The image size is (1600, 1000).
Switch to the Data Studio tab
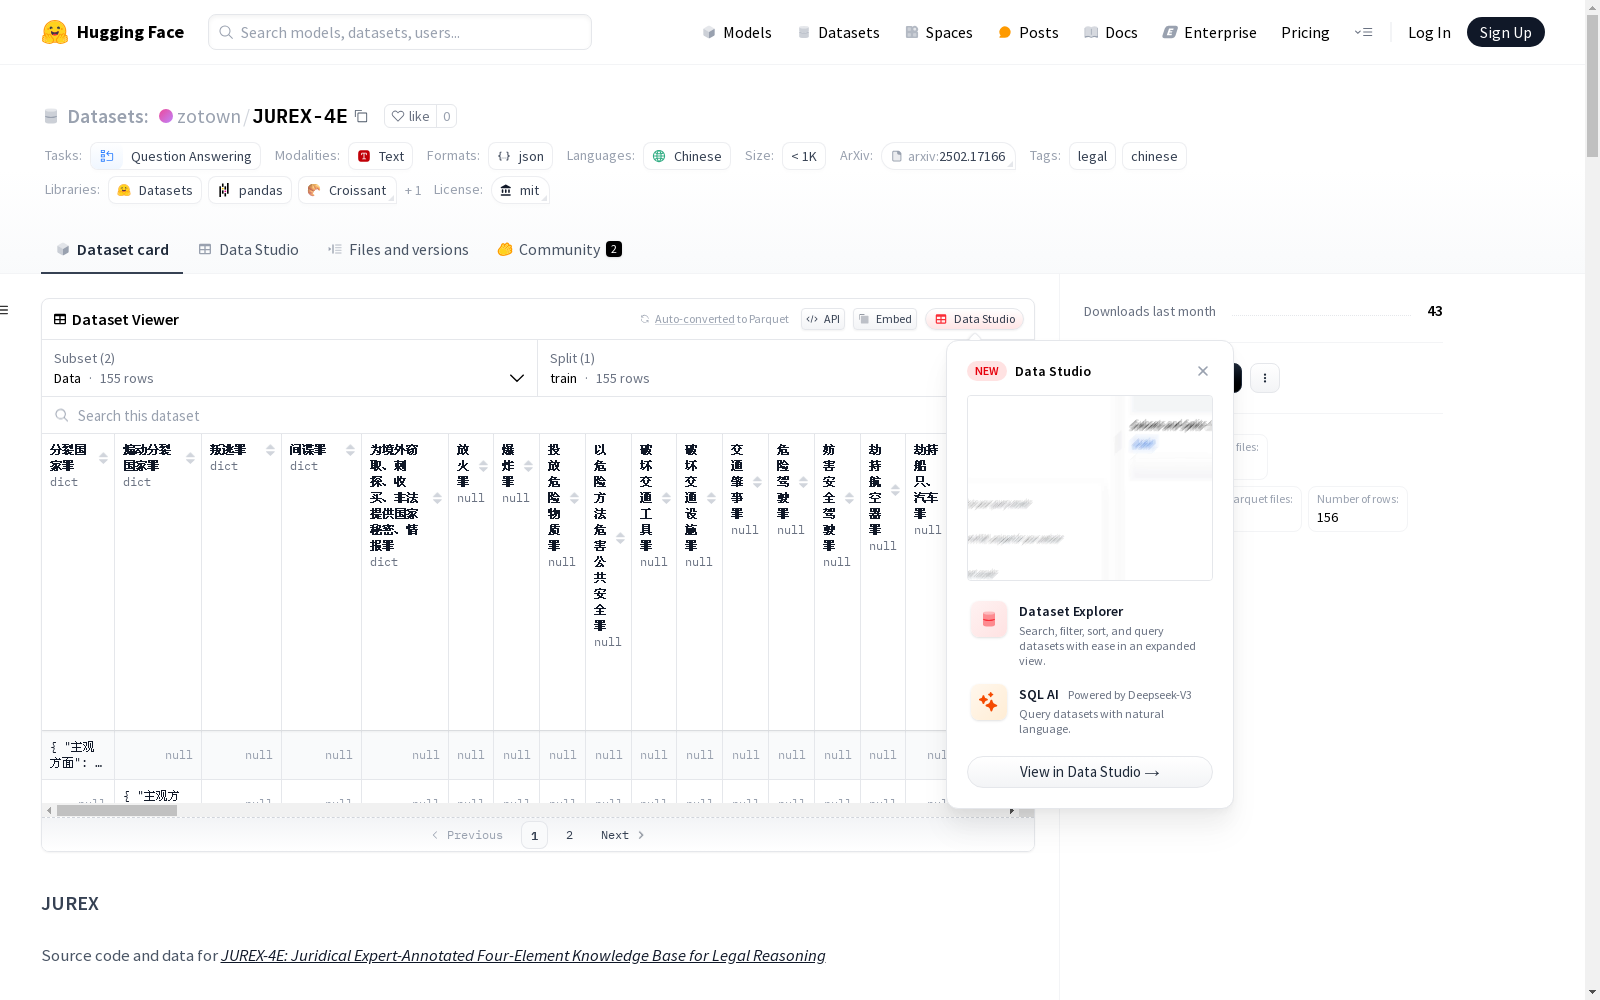(248, 250)
